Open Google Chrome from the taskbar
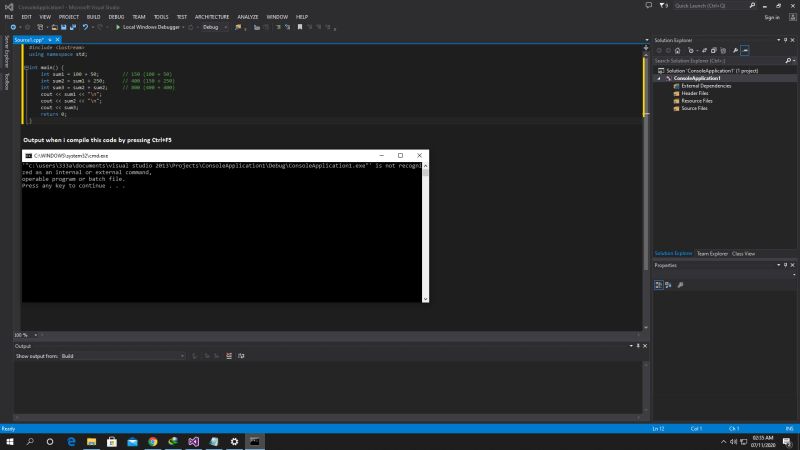800x450 pixels. tap(153, 441)
